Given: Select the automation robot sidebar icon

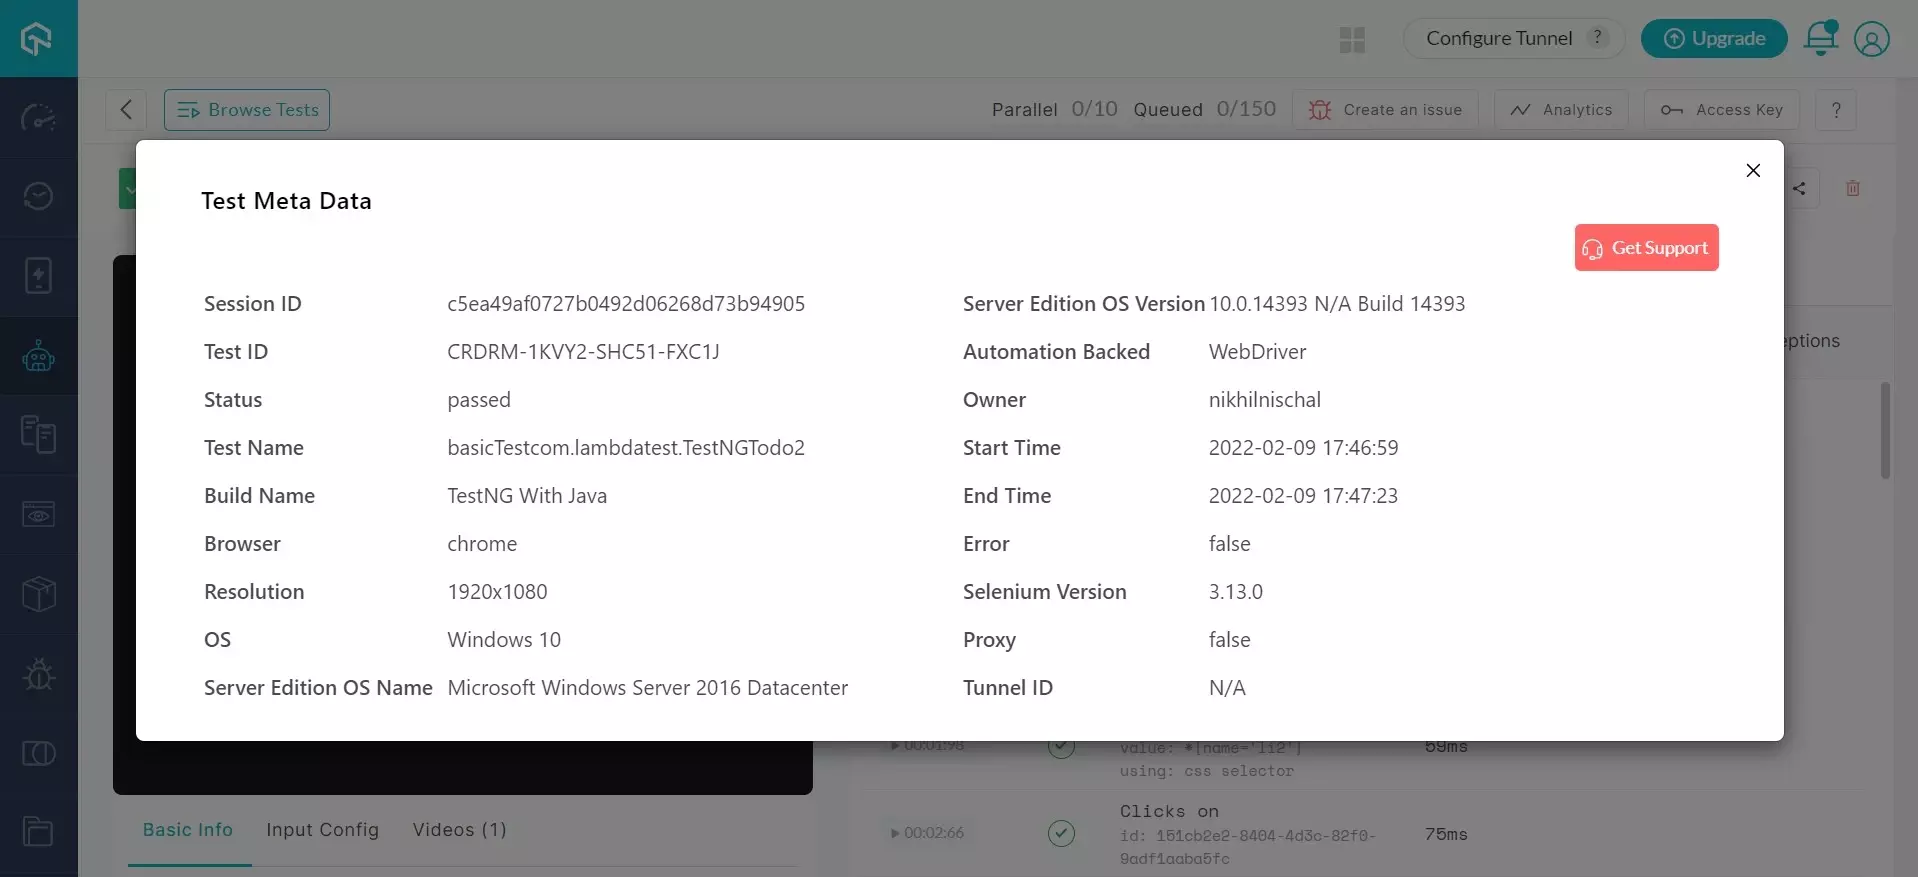Looking at the screenshot, I should [x=38, y=356].
